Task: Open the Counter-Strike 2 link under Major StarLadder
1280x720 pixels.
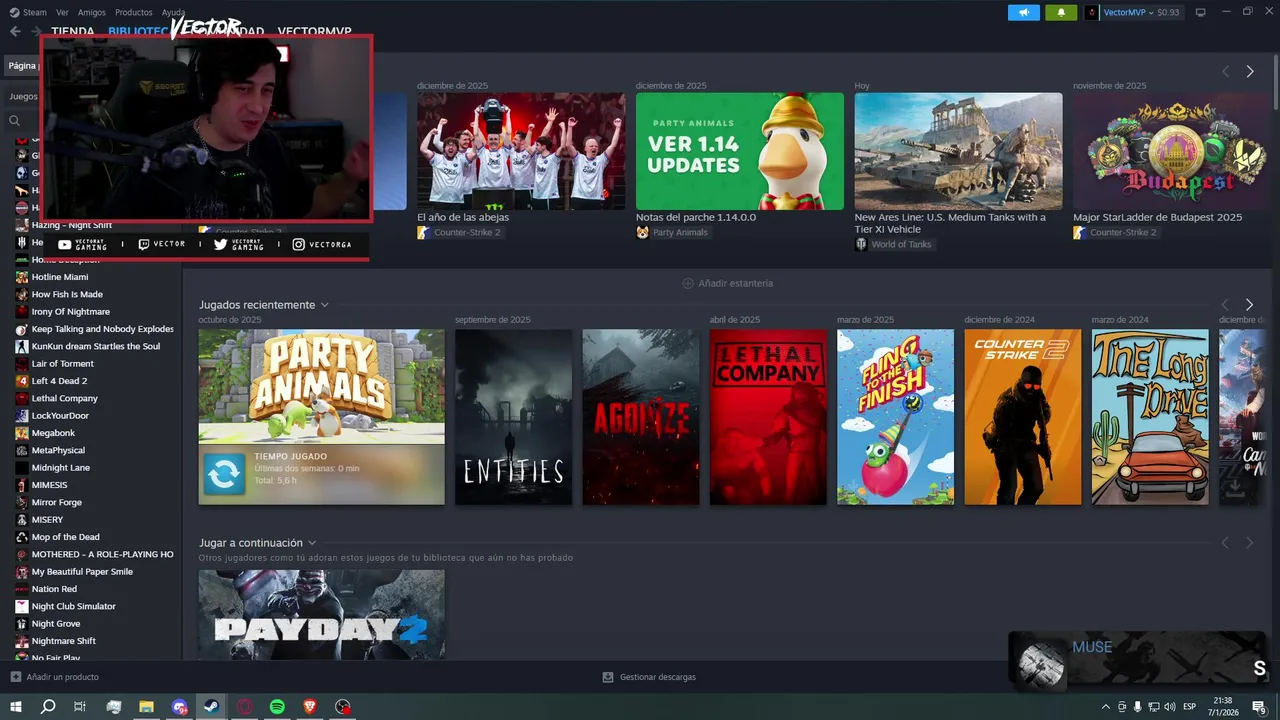Action: click(1115, 232)
